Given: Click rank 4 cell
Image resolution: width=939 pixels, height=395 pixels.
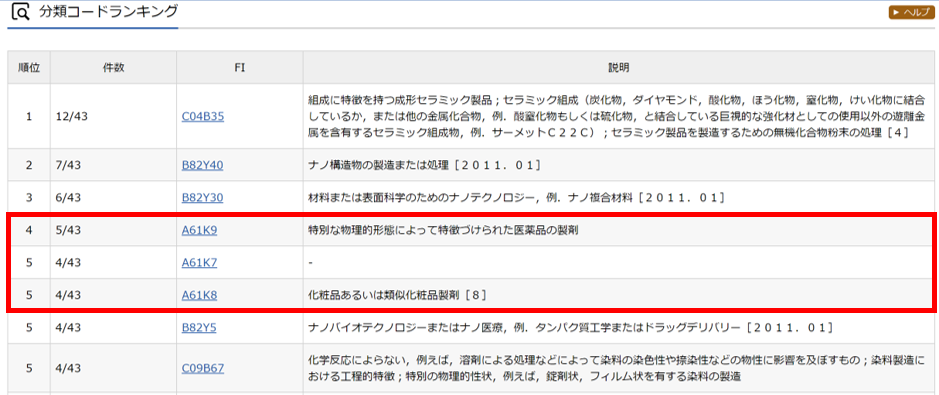Looking at the screenshot, I should click(29, 230).
